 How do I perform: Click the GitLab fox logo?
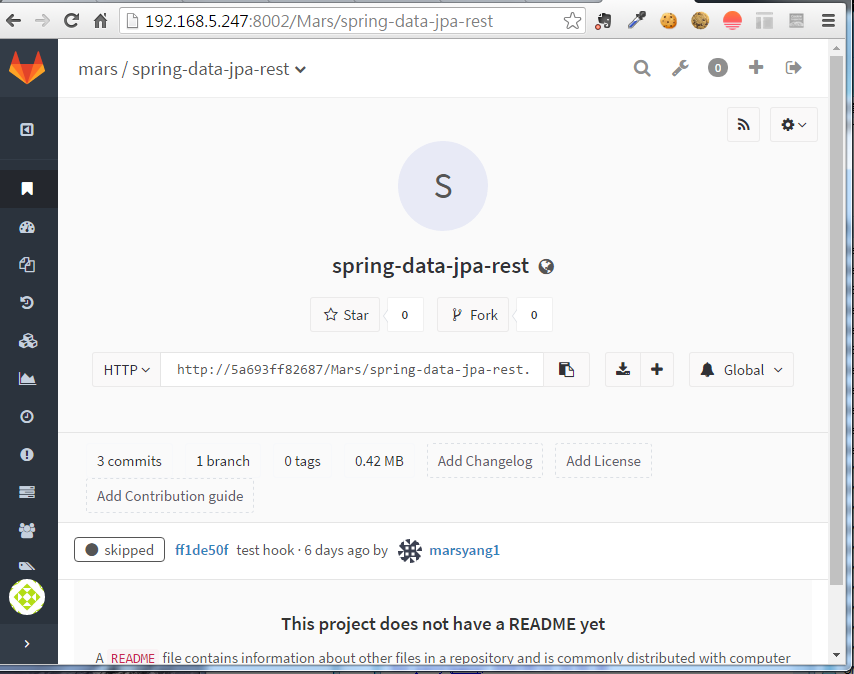point(27,68)
